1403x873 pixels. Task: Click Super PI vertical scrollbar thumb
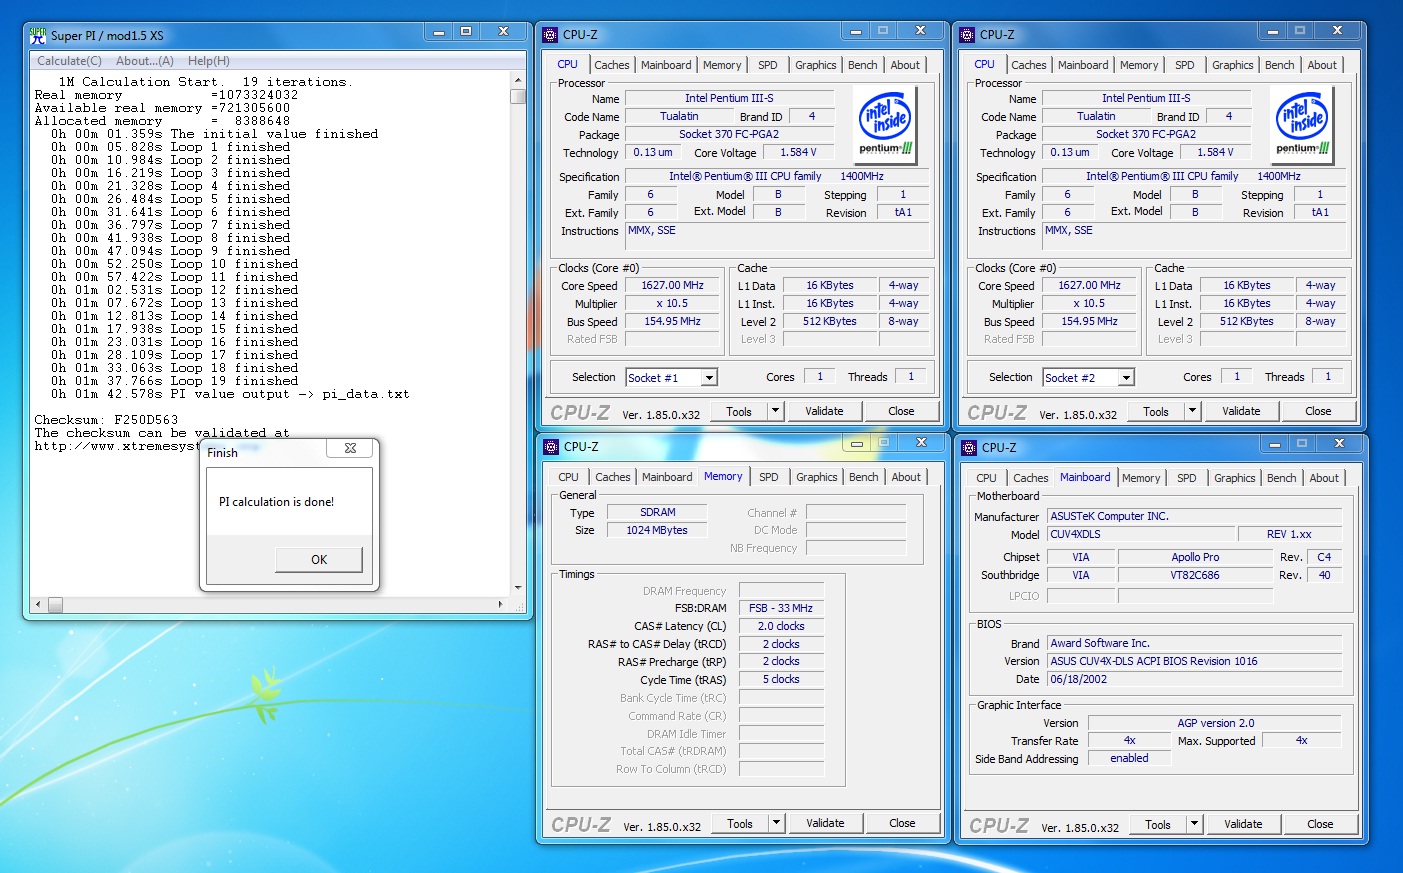[x=517, y=96]
